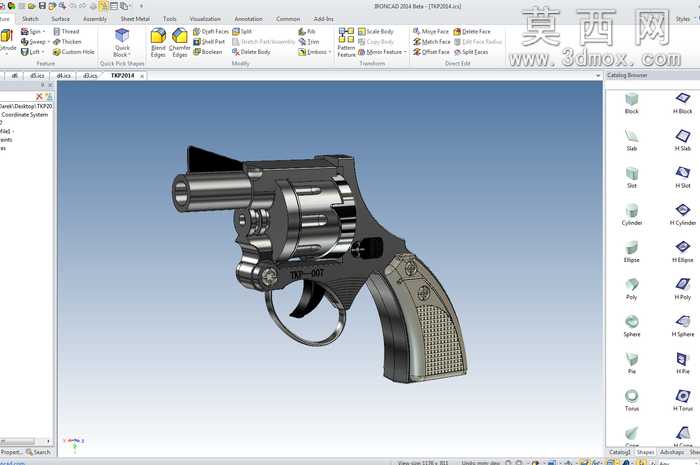Screen dimensions: 700x465
Task: Open the Spin dropdown arrow
Action: [x=44, y=31]
